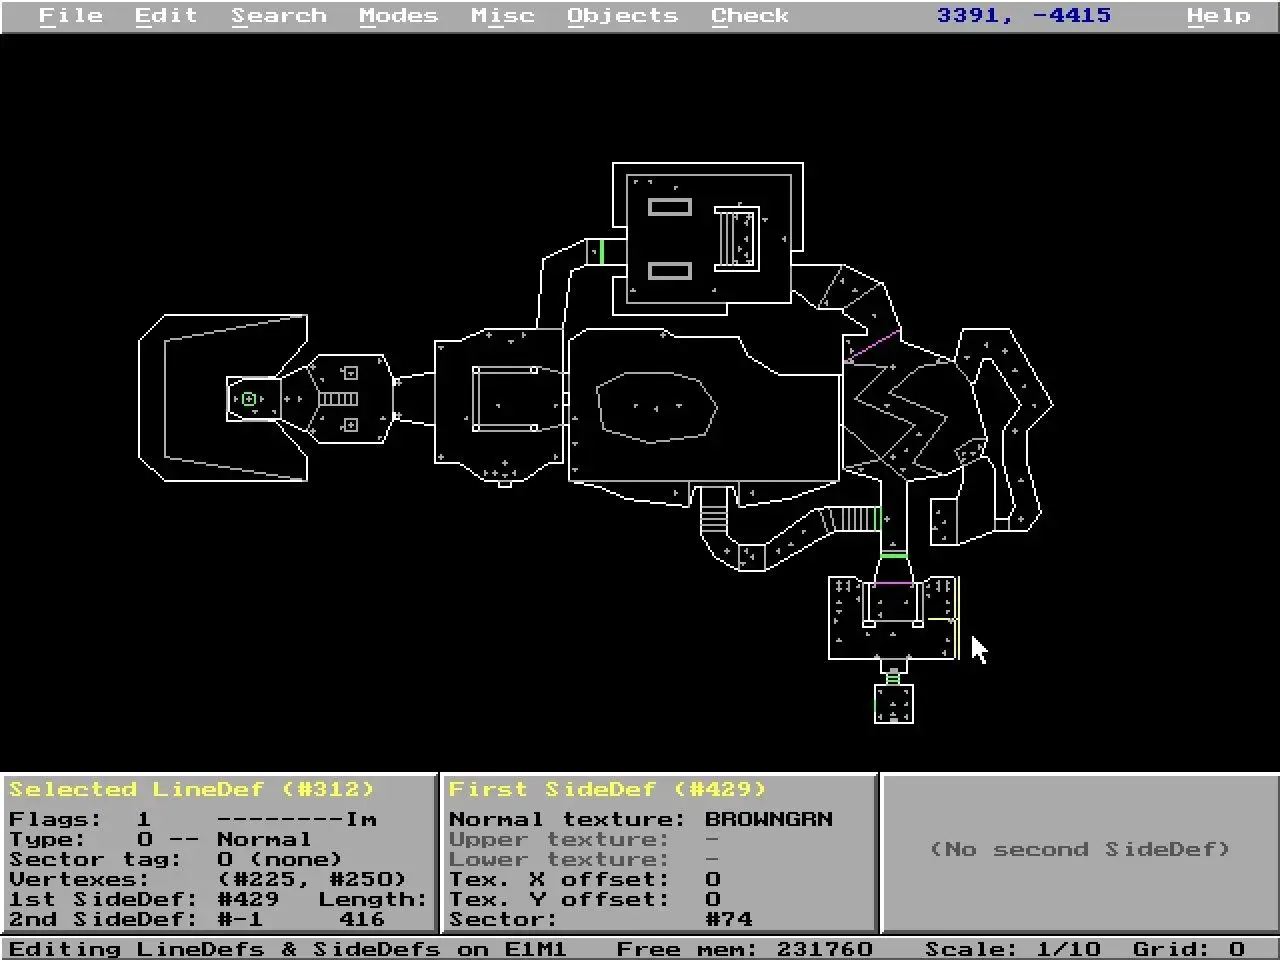Open the Search menu
The image size is (1280, 960).
click(279, 16)
